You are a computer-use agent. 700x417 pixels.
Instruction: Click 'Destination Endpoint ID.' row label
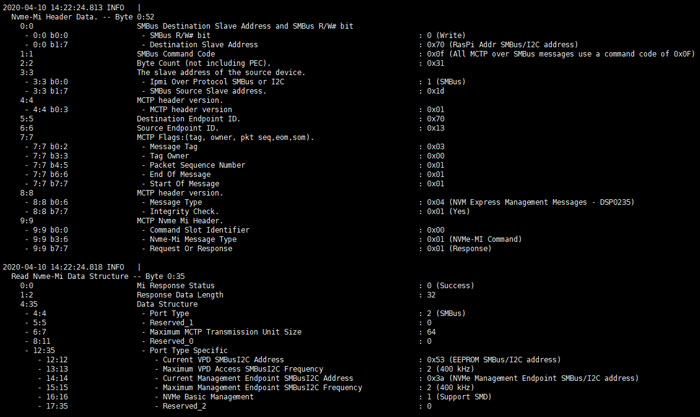click(188, 119)
